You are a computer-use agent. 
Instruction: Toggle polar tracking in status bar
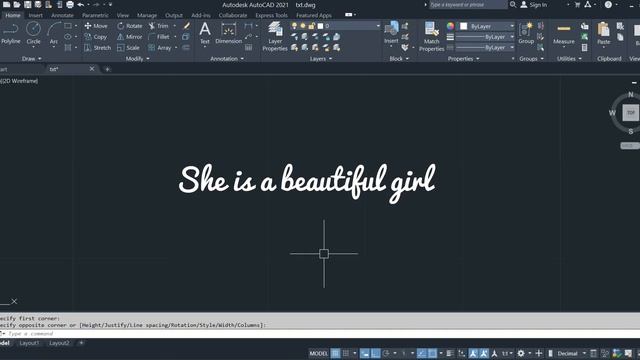click(x=386, y=353)
